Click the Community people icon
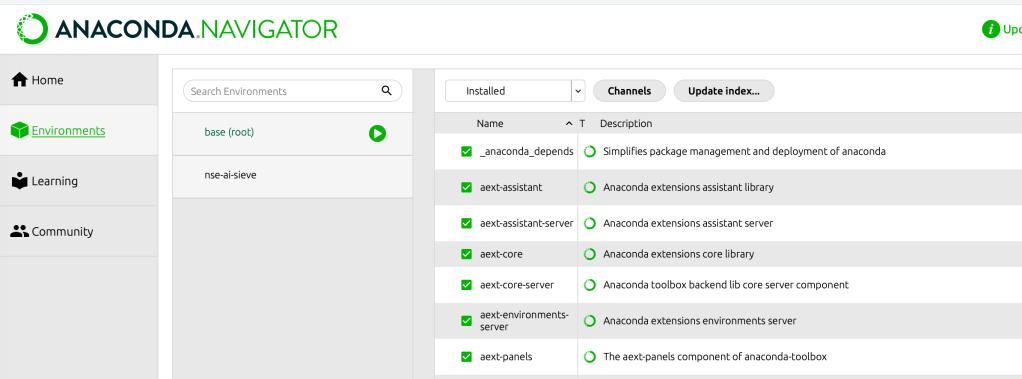The image size is (1022, 379). tap(20, 232)
